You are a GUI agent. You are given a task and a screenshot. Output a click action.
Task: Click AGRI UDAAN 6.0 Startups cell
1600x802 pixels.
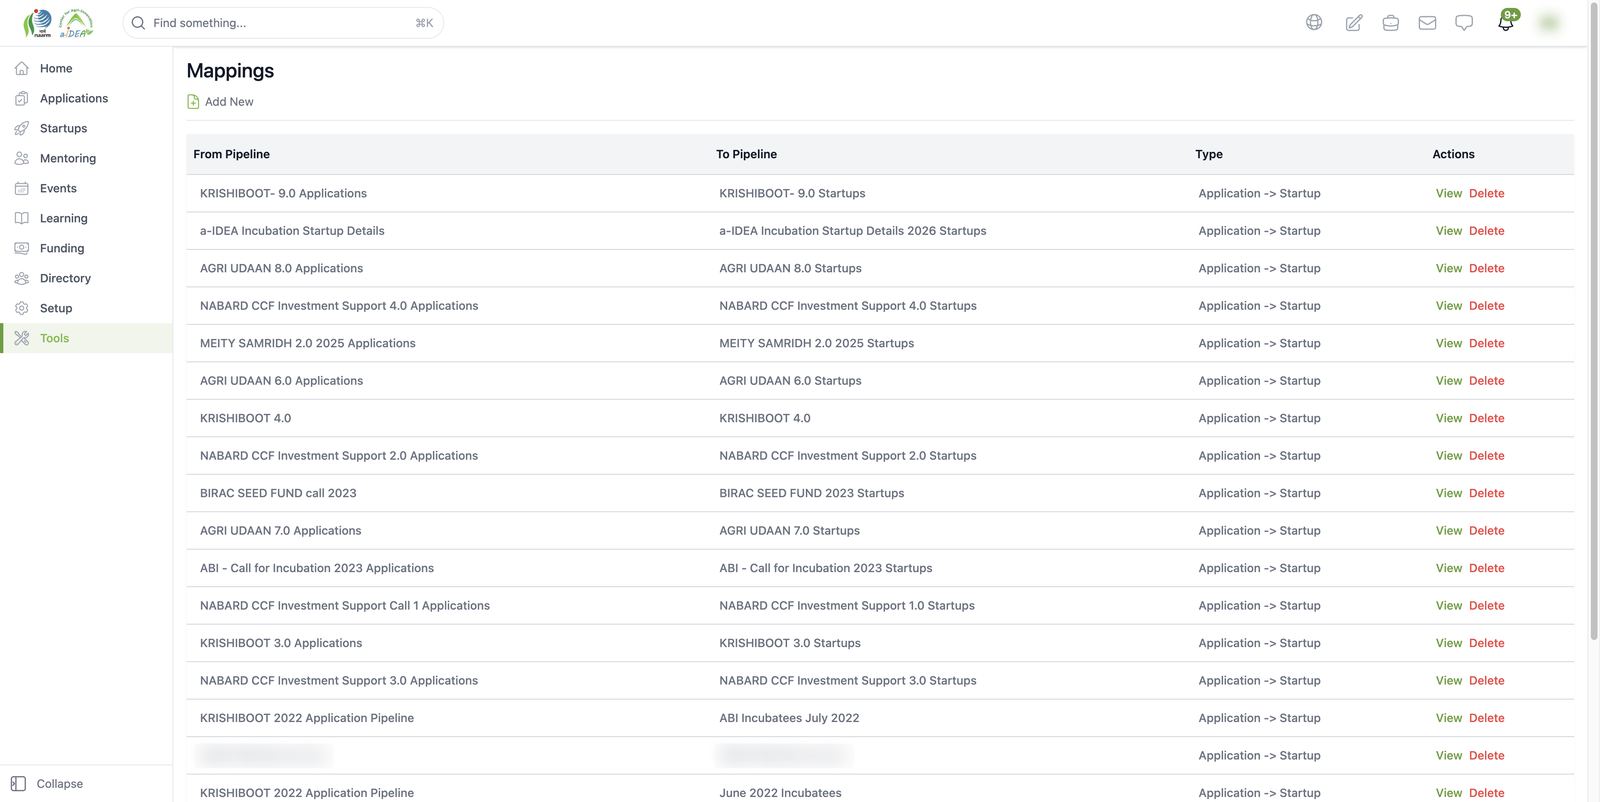coord(790,381)
